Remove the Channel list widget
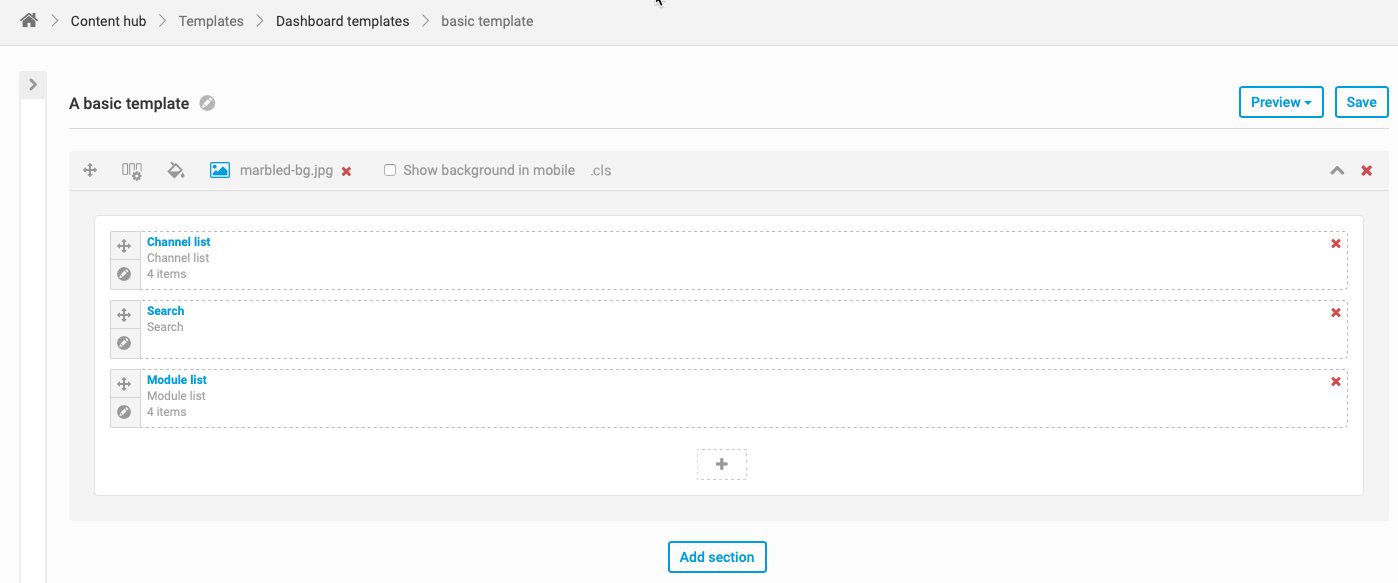 coord(1336,244)
